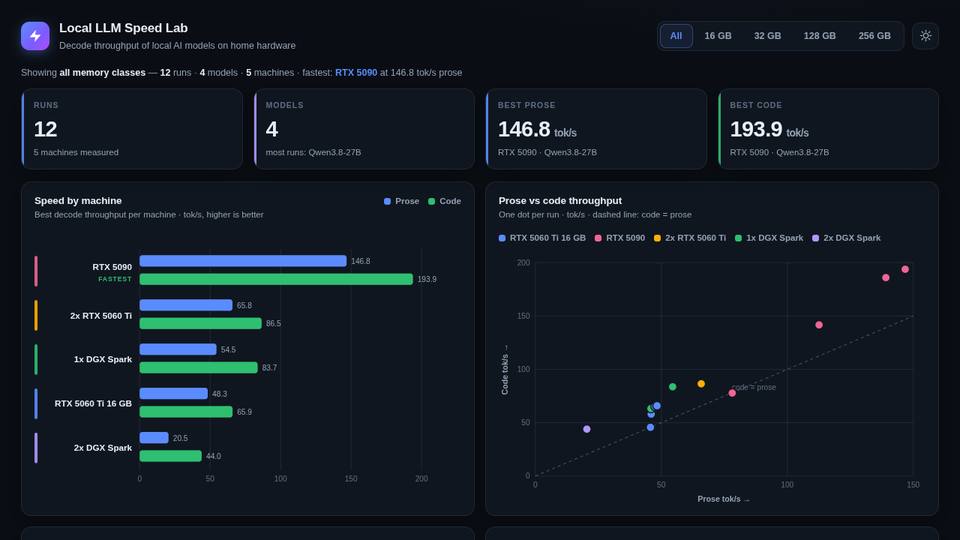Click 2x RTX 5060 Ti prose bar 65.8
960x540 pixels.
(186, 305)
